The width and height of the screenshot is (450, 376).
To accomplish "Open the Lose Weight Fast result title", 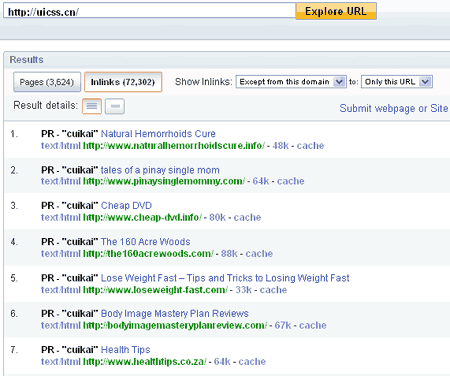I will (225, 278).
